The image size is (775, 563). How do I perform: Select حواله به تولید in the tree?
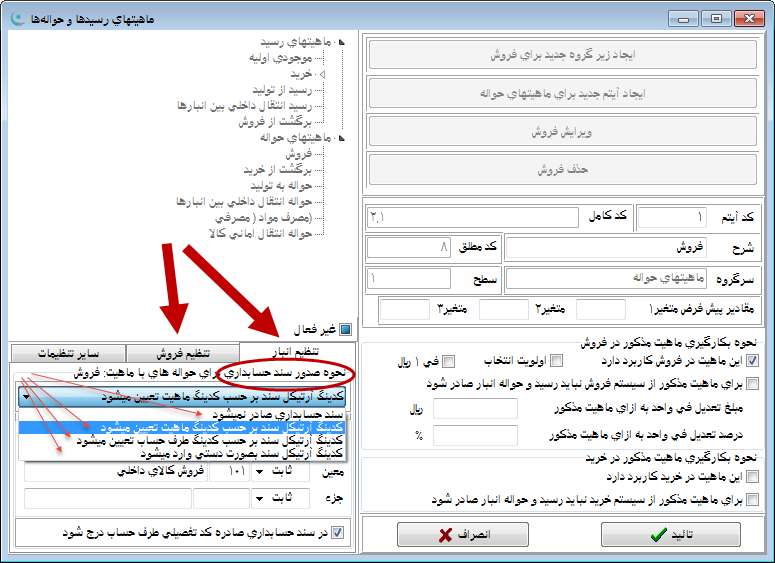[281, 185]
